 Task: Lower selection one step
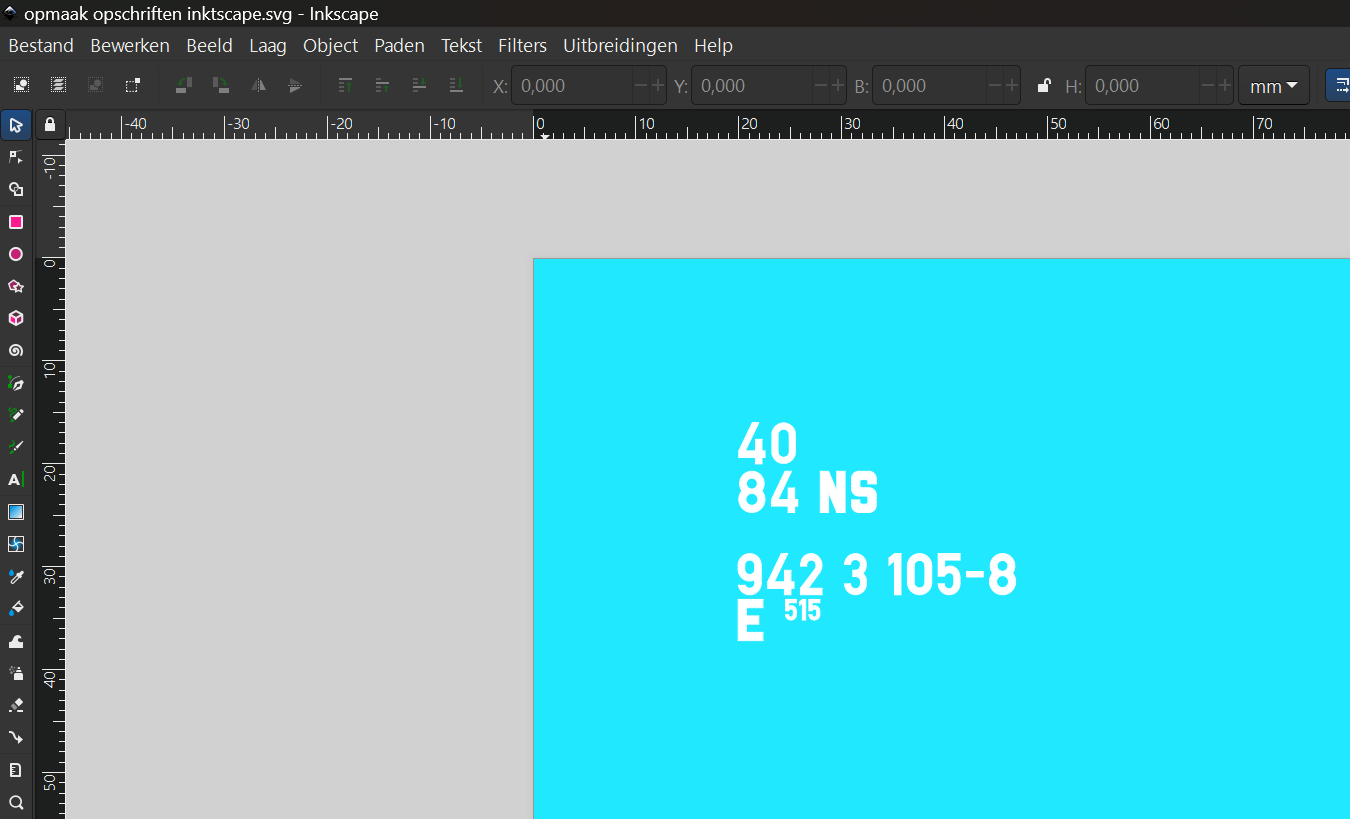[x=419, y=85]
